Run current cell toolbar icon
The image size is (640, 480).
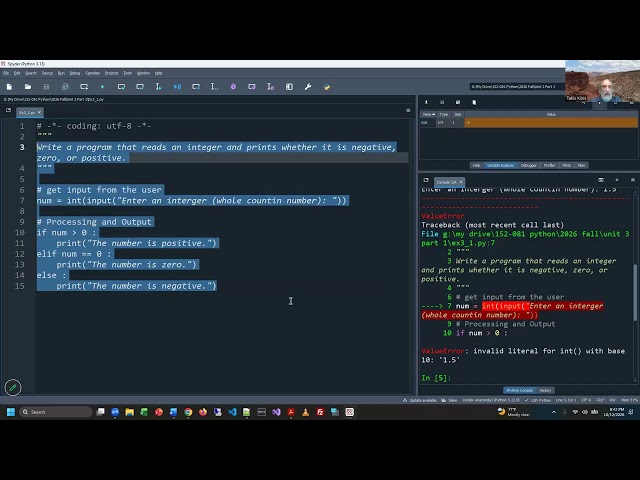click(121, 87)
